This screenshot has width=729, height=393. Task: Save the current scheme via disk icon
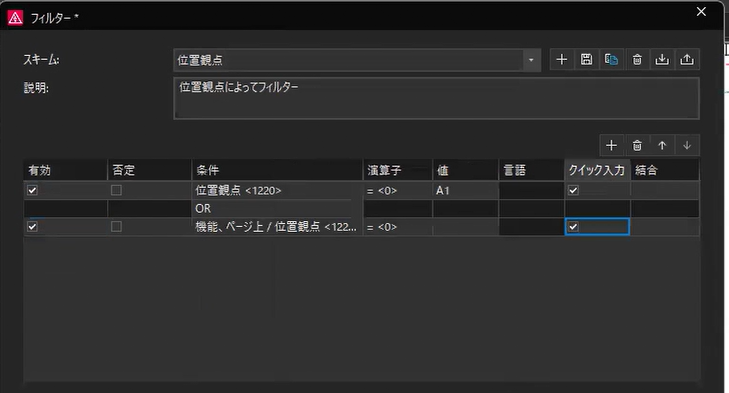coord(587,60)
